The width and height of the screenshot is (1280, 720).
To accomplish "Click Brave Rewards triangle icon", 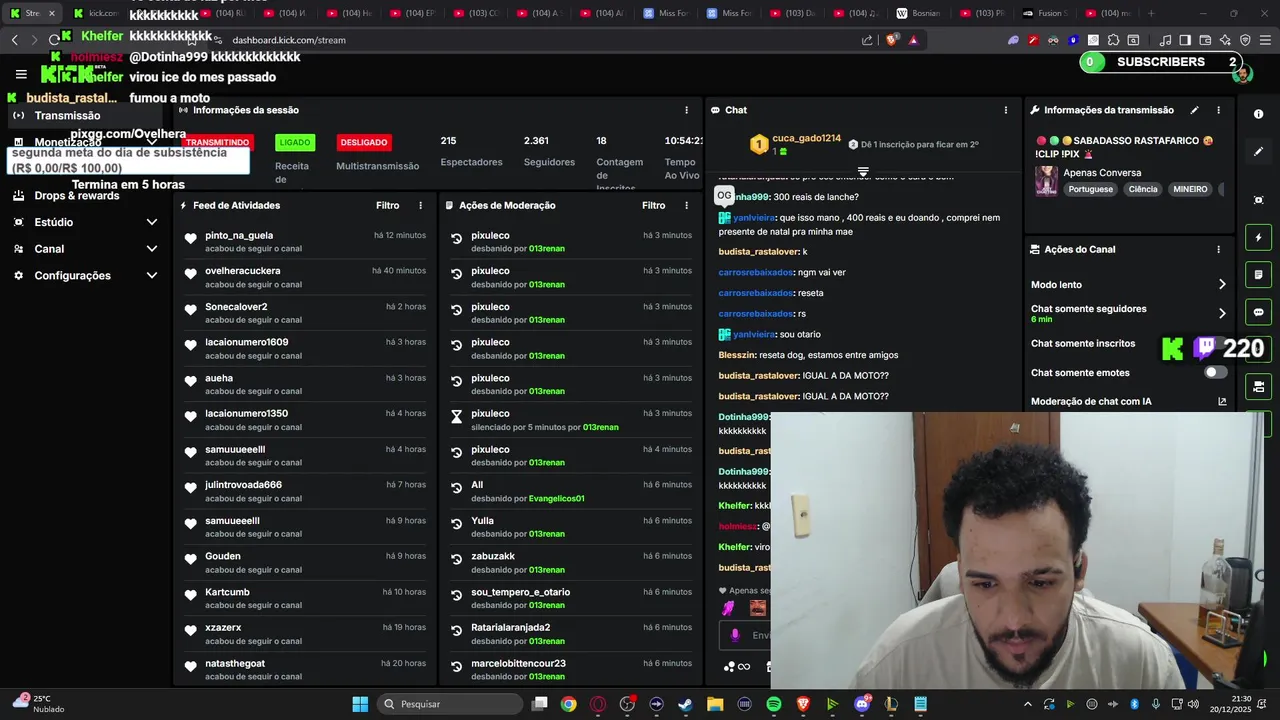I will [913, 40].
